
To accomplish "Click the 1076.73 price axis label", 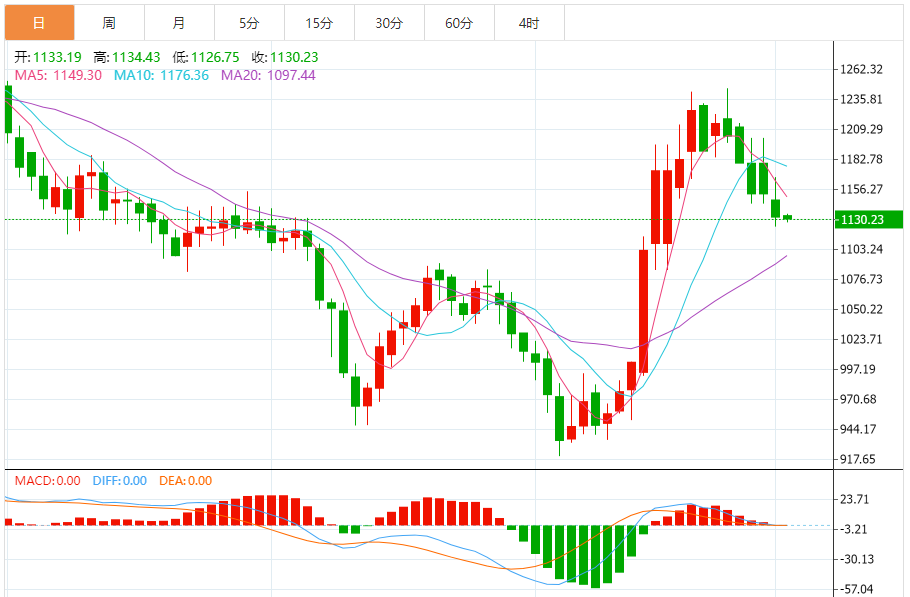I will coord(861,279).
